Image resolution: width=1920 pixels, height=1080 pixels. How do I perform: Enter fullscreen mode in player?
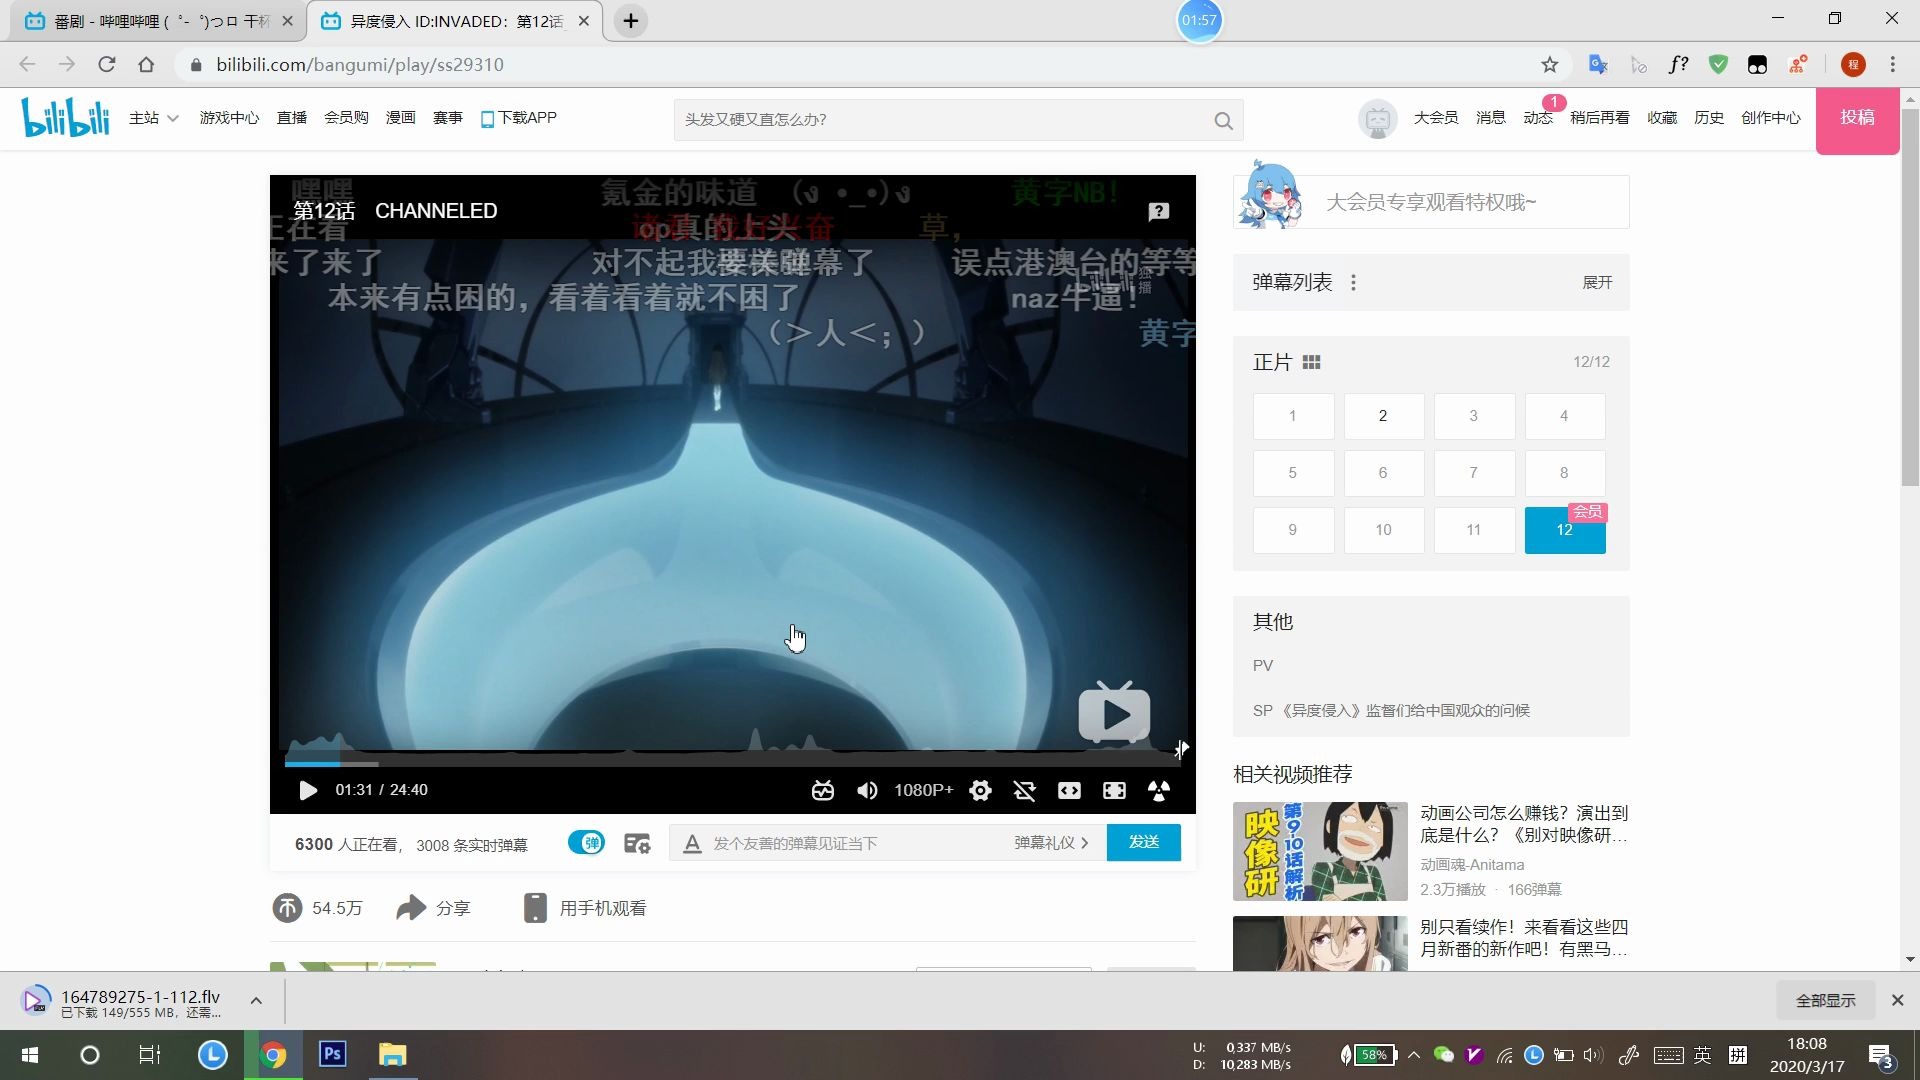tap(1114, 791)
